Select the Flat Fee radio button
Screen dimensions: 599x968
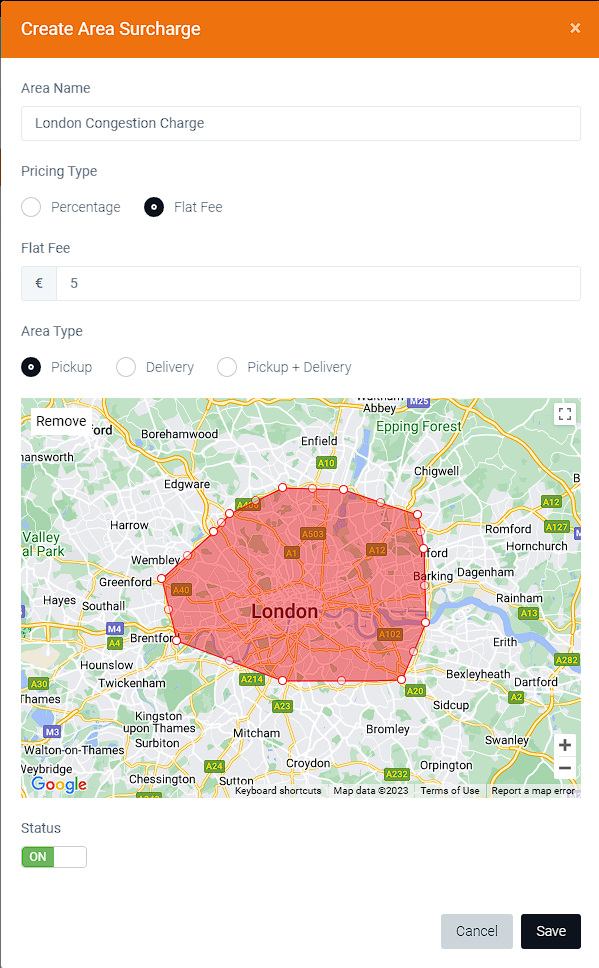click(154, 207)
